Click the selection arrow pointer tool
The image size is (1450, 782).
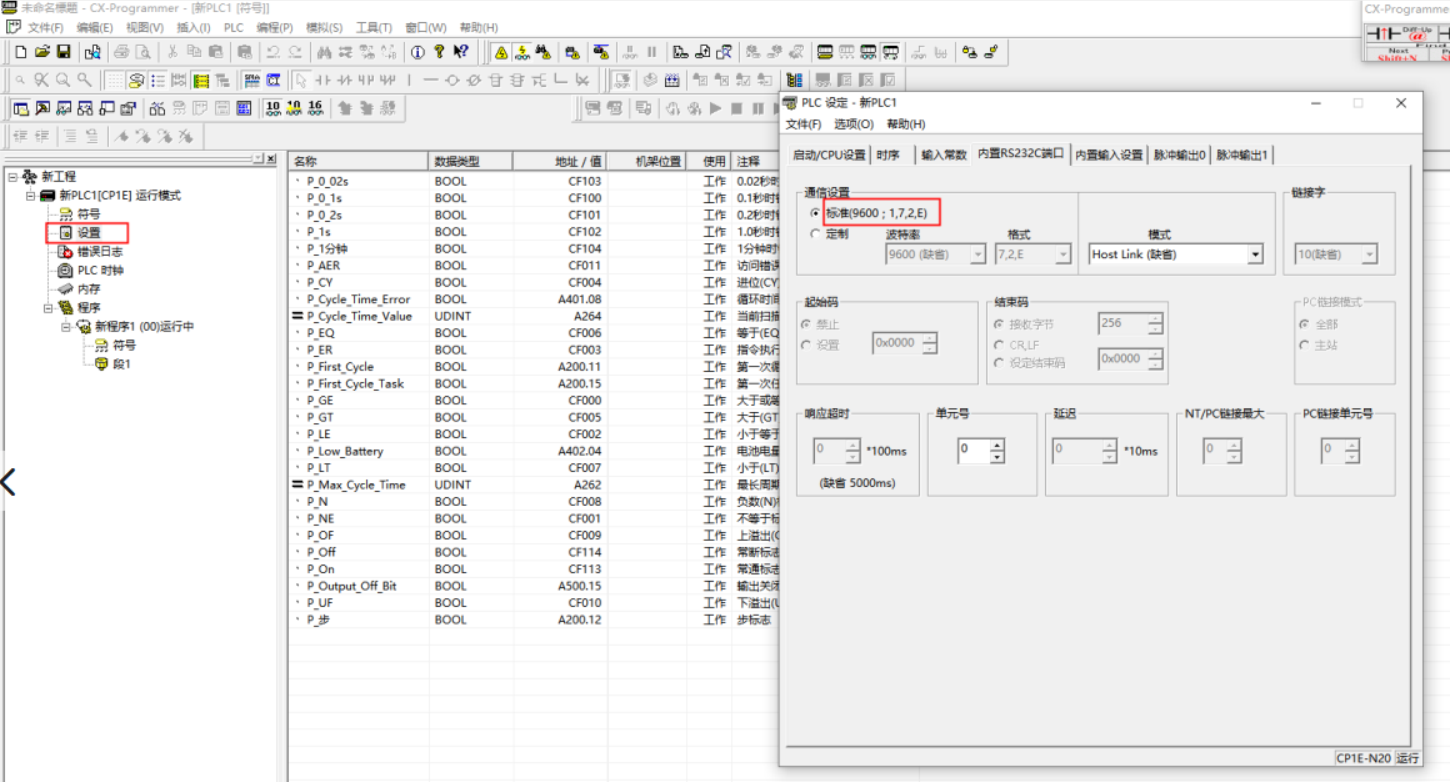tap(300, 80)
